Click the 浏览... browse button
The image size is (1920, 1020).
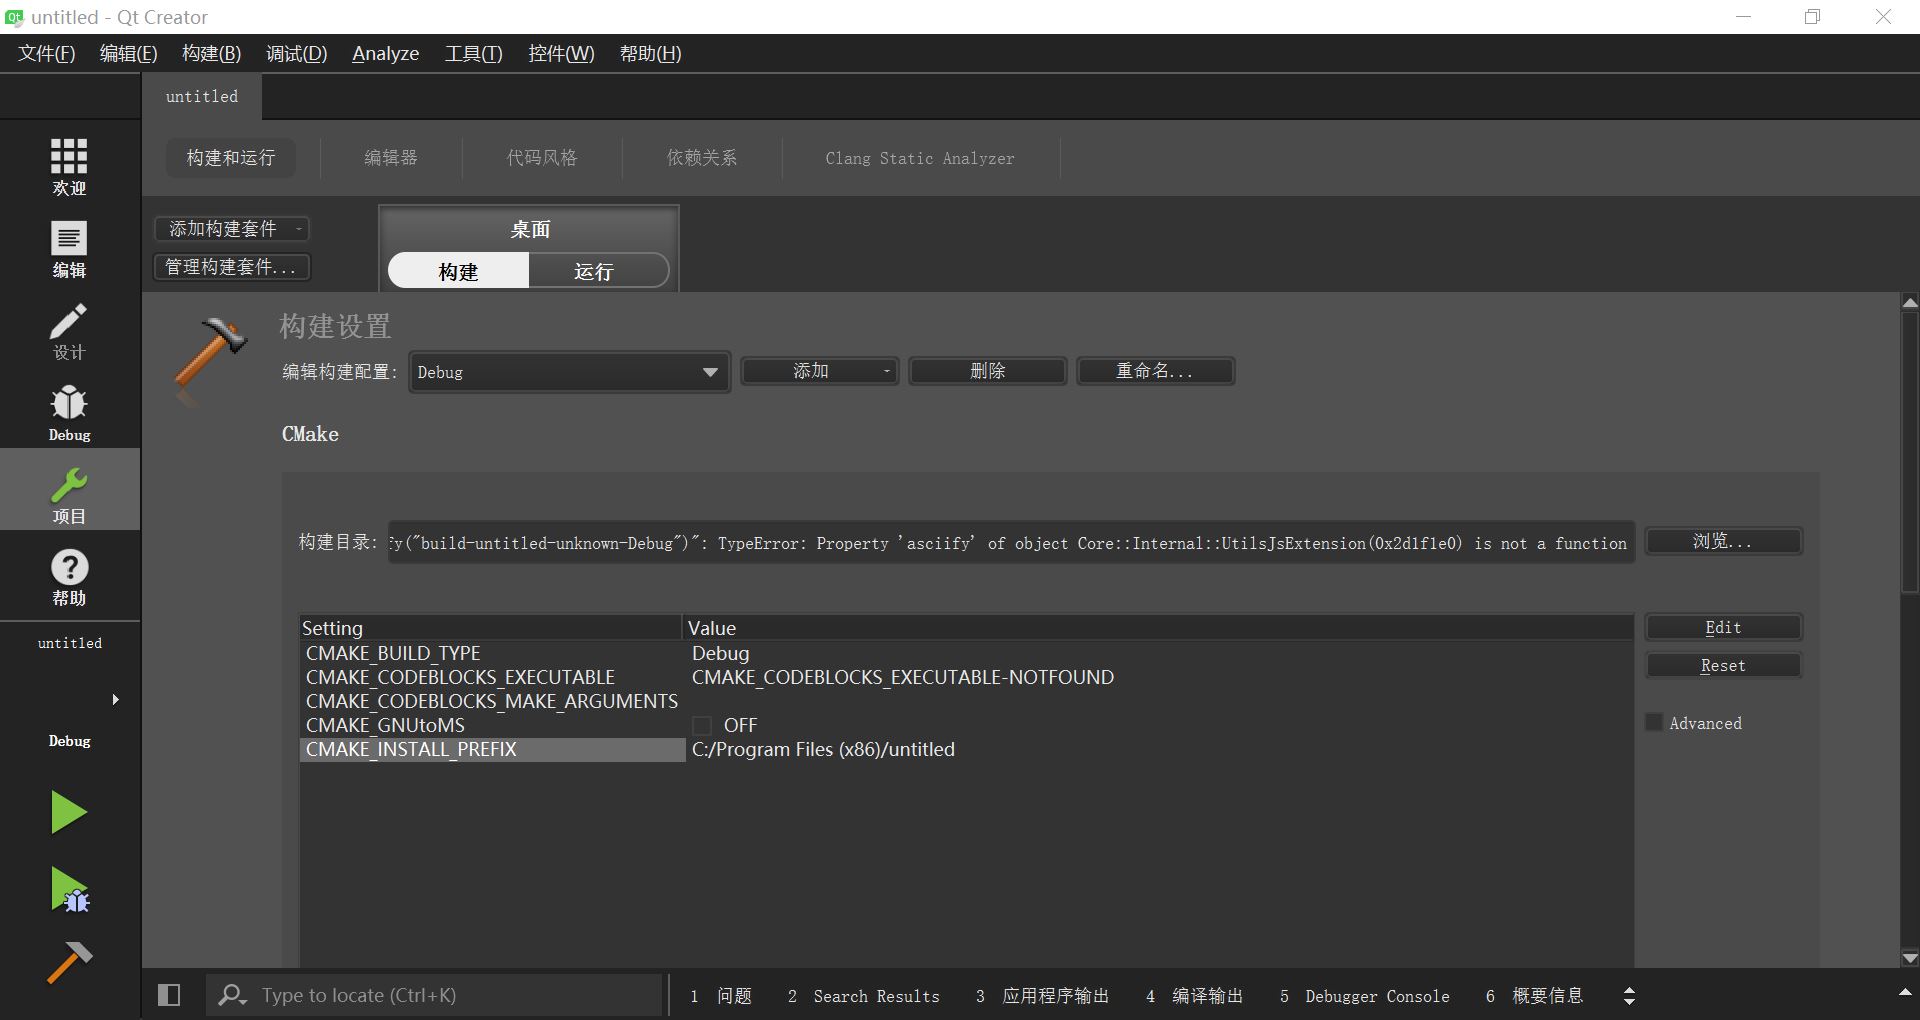pyautogui.click(x=1722, y=541)
